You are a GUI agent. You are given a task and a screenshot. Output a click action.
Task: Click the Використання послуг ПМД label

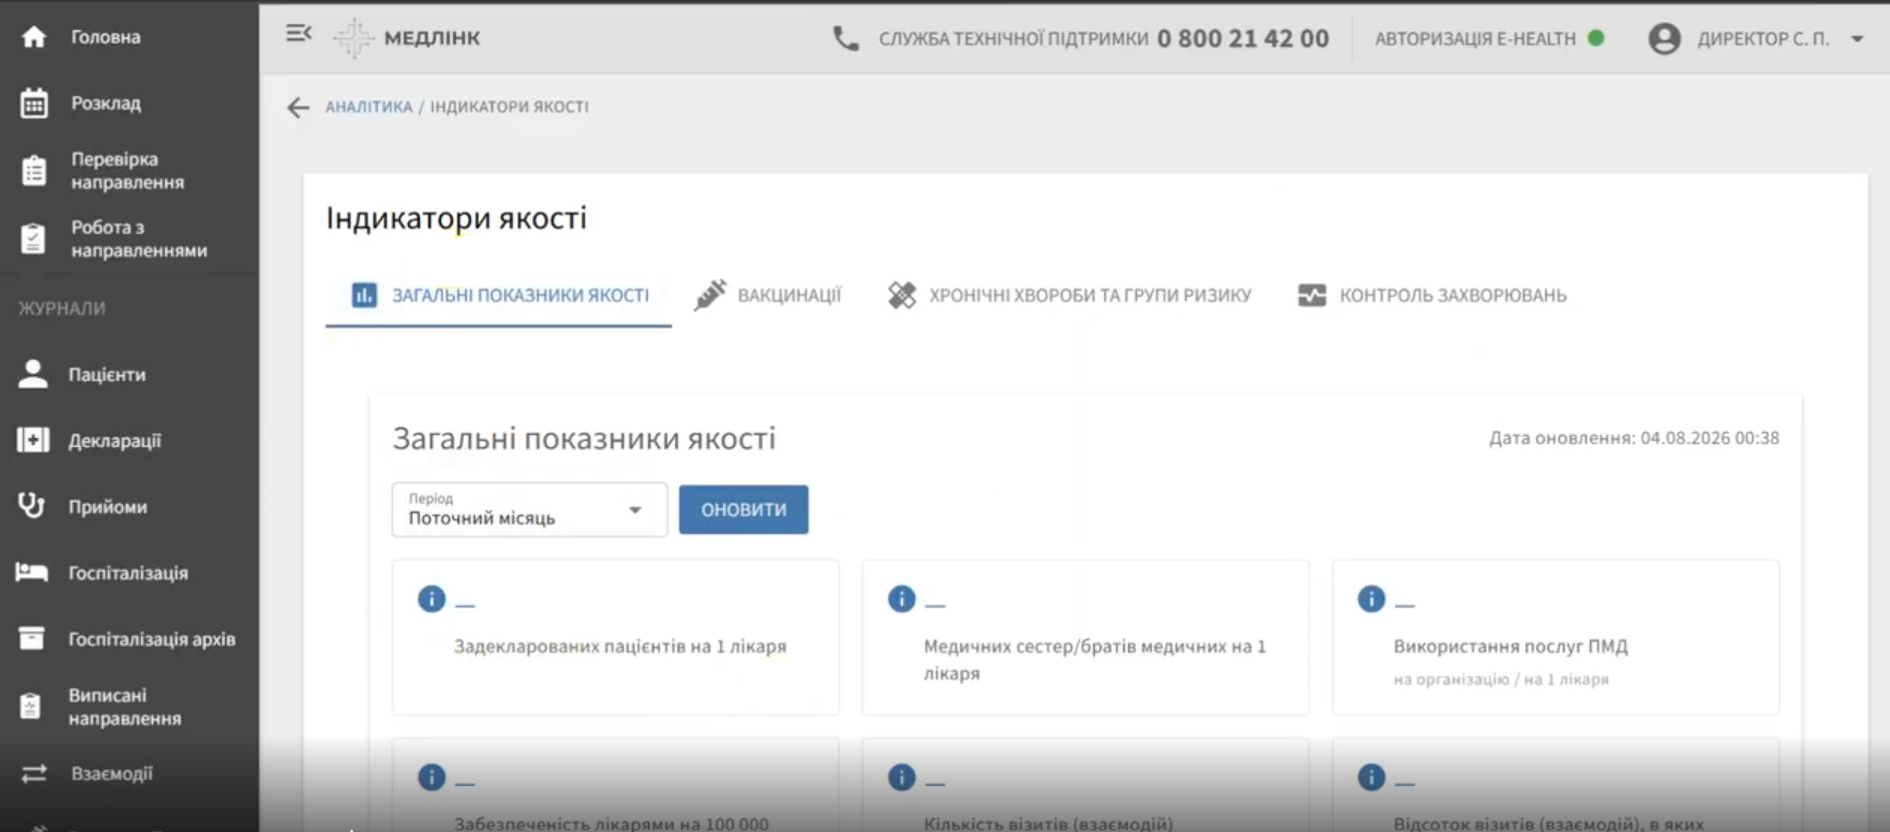click(1511, 646)
